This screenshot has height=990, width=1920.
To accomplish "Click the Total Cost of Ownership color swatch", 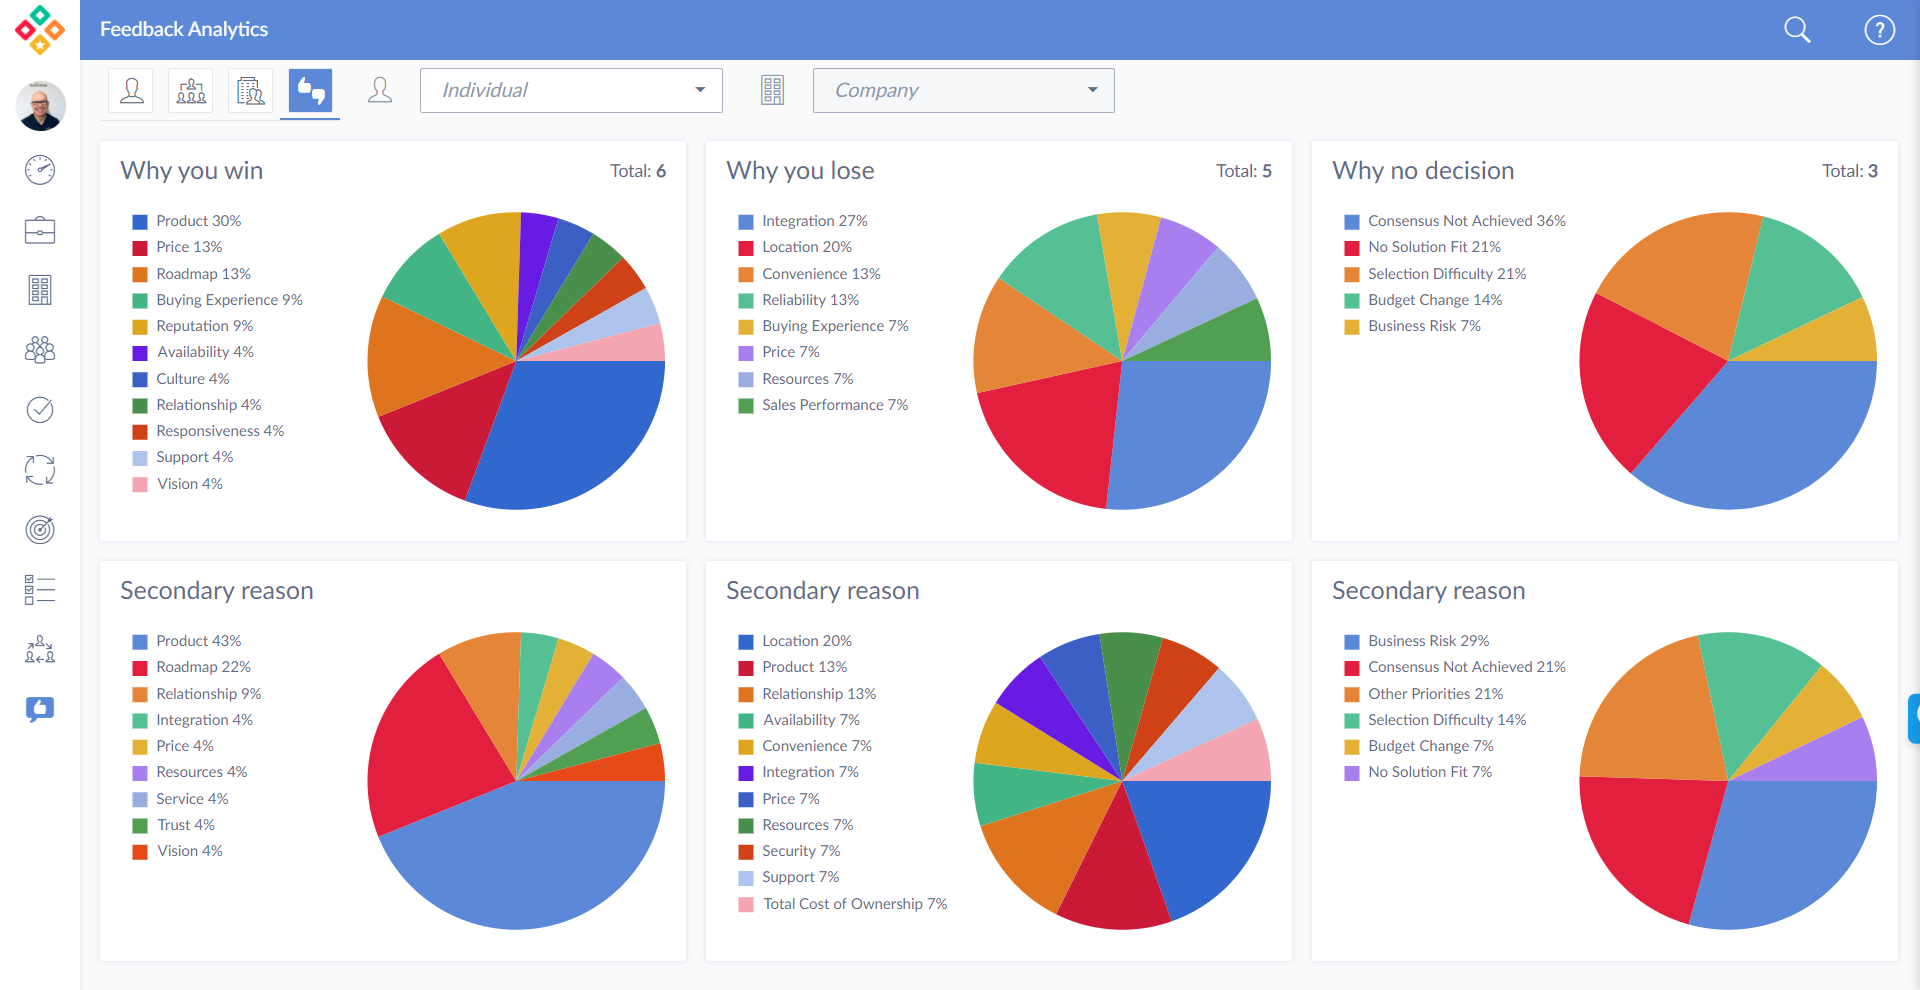I will (x=746, y=904).
